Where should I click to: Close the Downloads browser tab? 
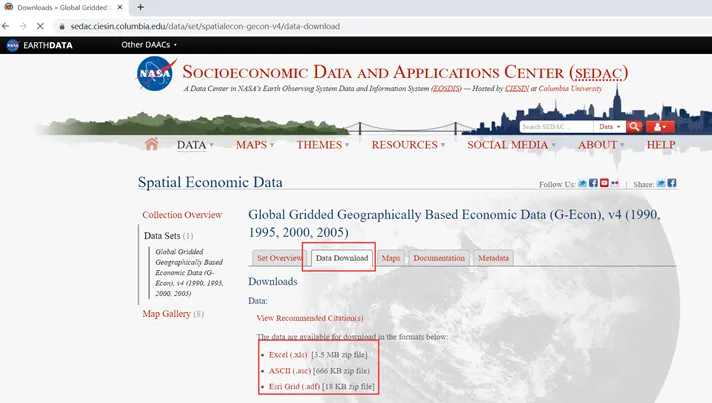(120, 7)
